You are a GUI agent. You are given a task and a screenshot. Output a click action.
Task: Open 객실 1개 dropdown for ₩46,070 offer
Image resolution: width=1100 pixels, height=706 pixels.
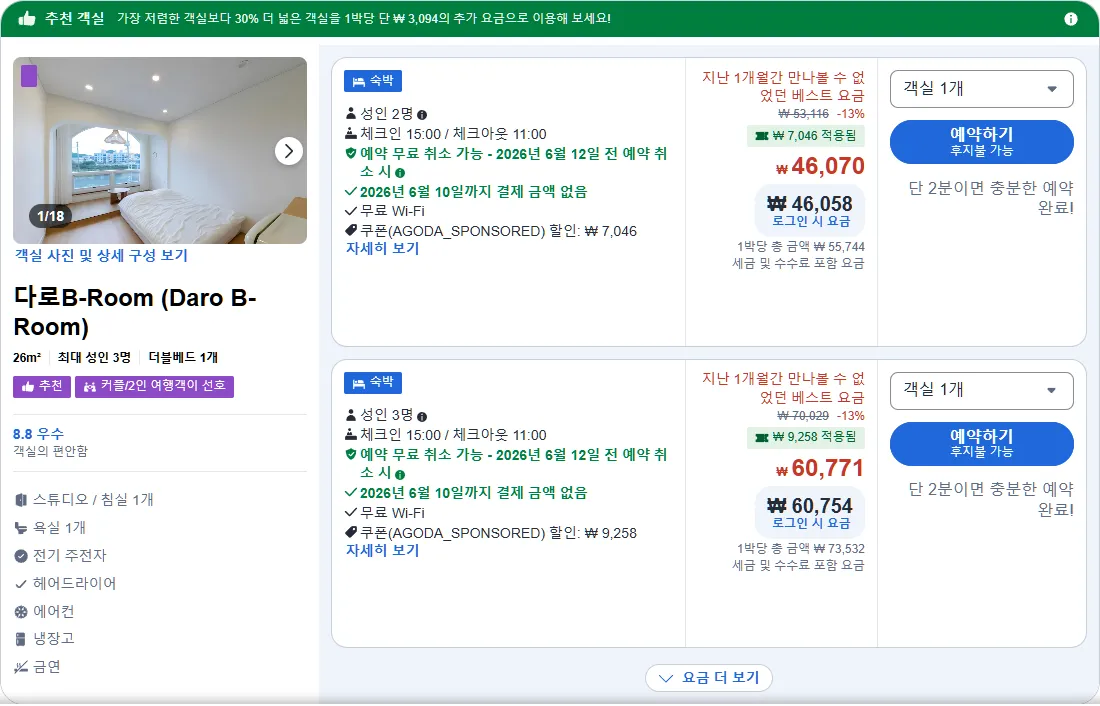coord(981,89)
